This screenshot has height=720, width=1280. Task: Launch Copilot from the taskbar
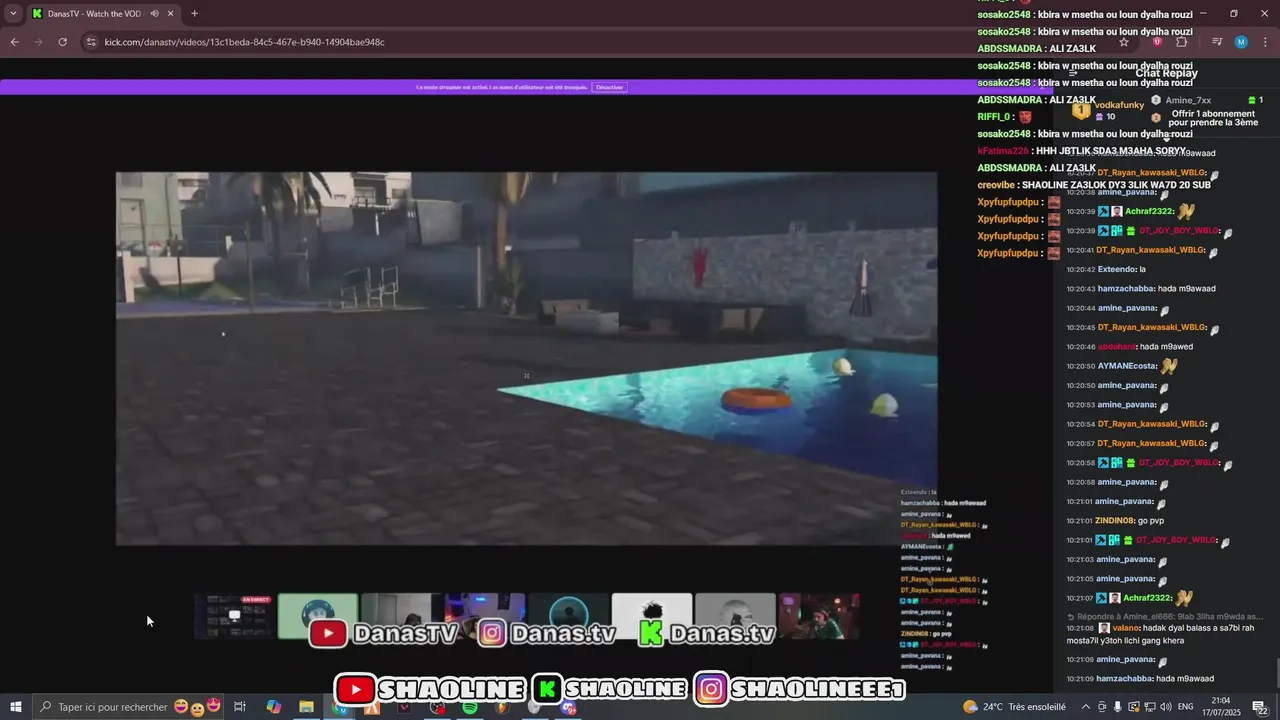coord(273,707)
